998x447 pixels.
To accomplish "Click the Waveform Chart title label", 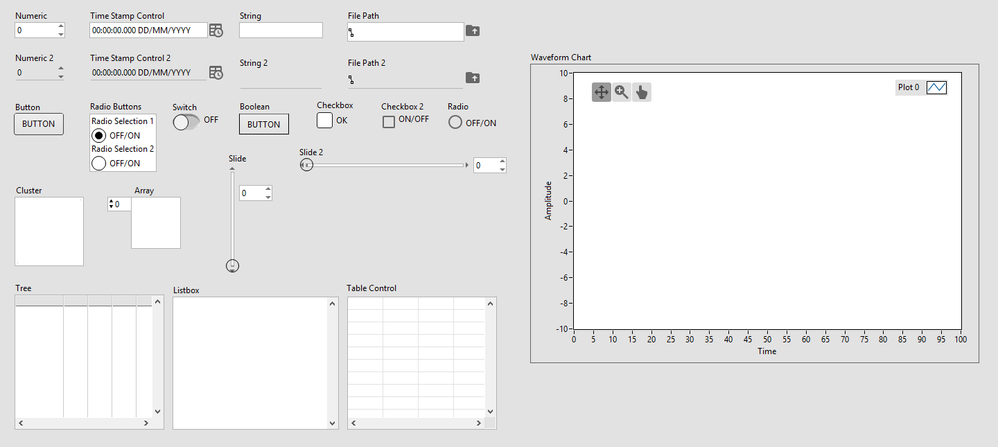I will coord(561,57).
